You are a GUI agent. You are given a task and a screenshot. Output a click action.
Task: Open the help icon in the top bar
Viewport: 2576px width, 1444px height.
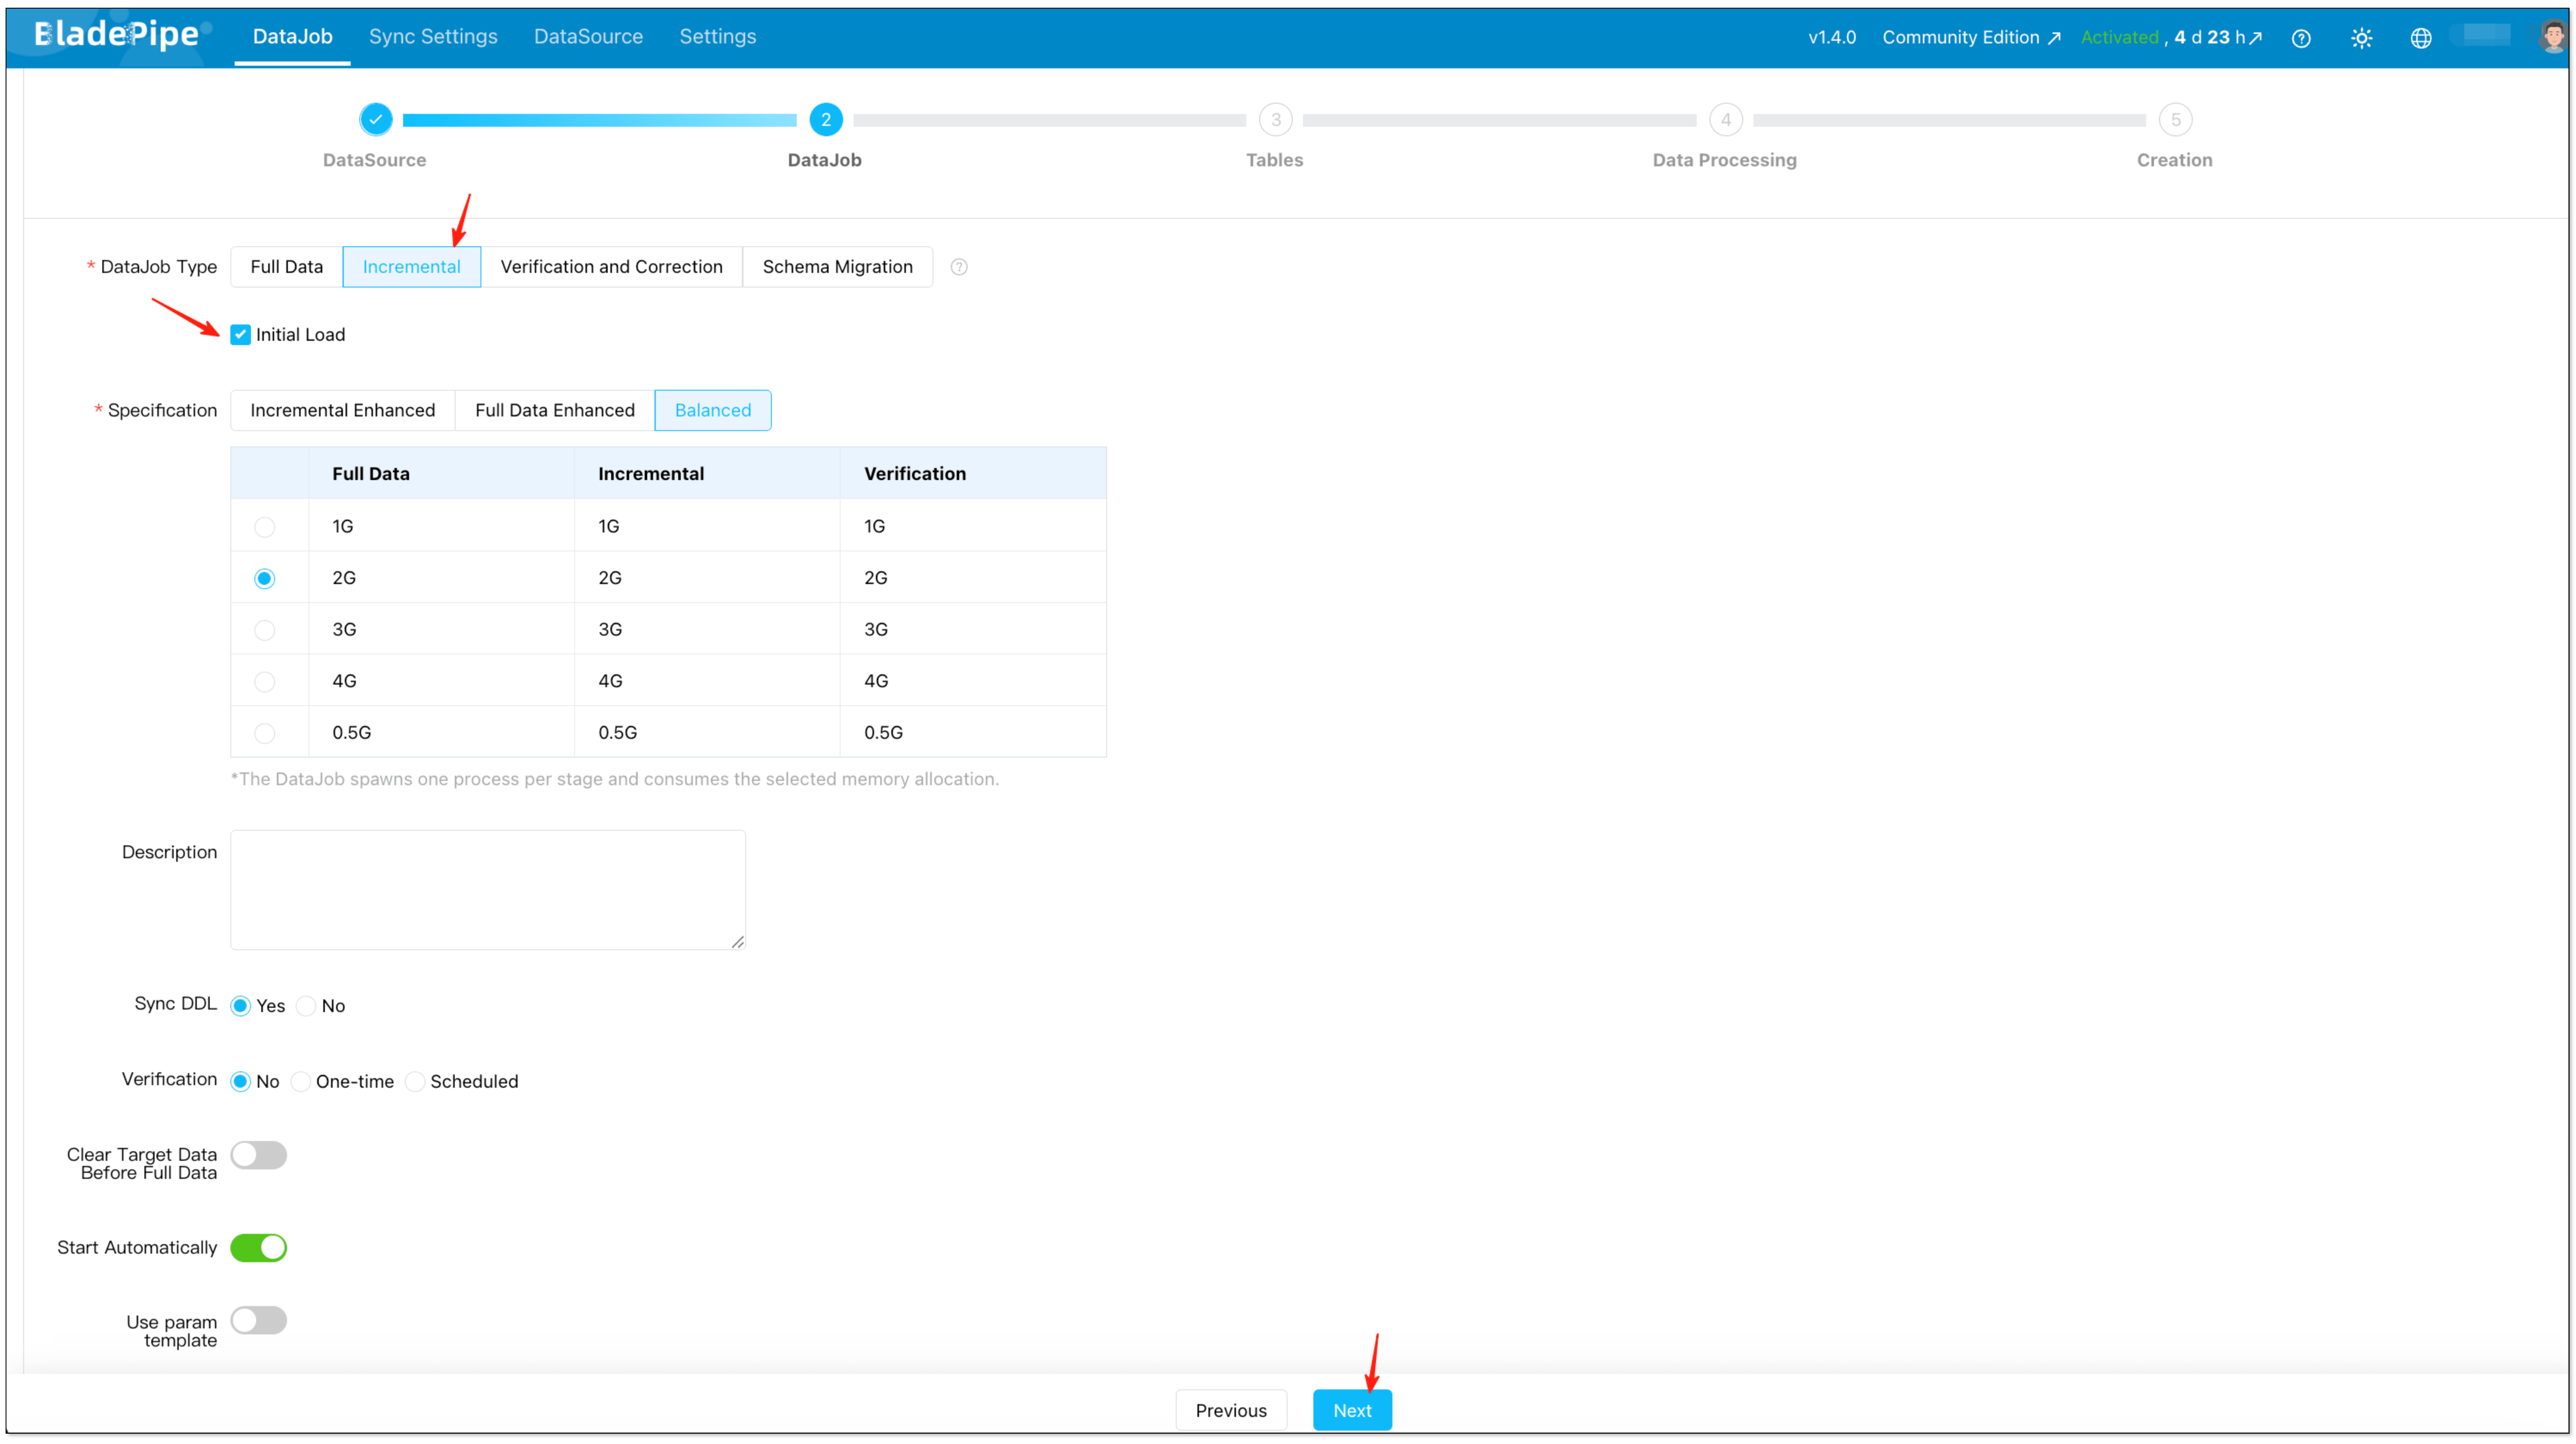2301,37
